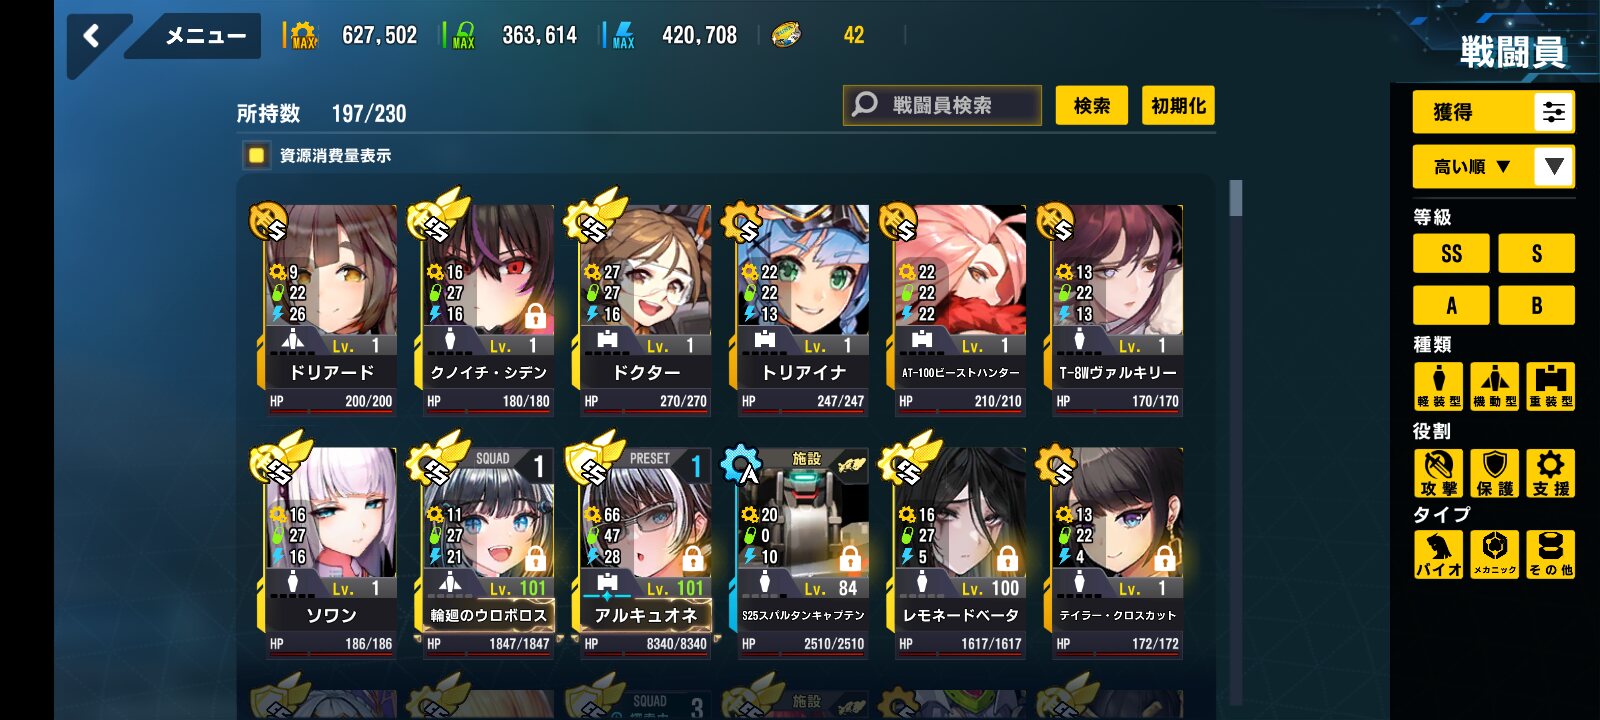Select the 保護 role filter icon
The height and width of the screenshot is (720, 1600).
tap(1494, 473)
